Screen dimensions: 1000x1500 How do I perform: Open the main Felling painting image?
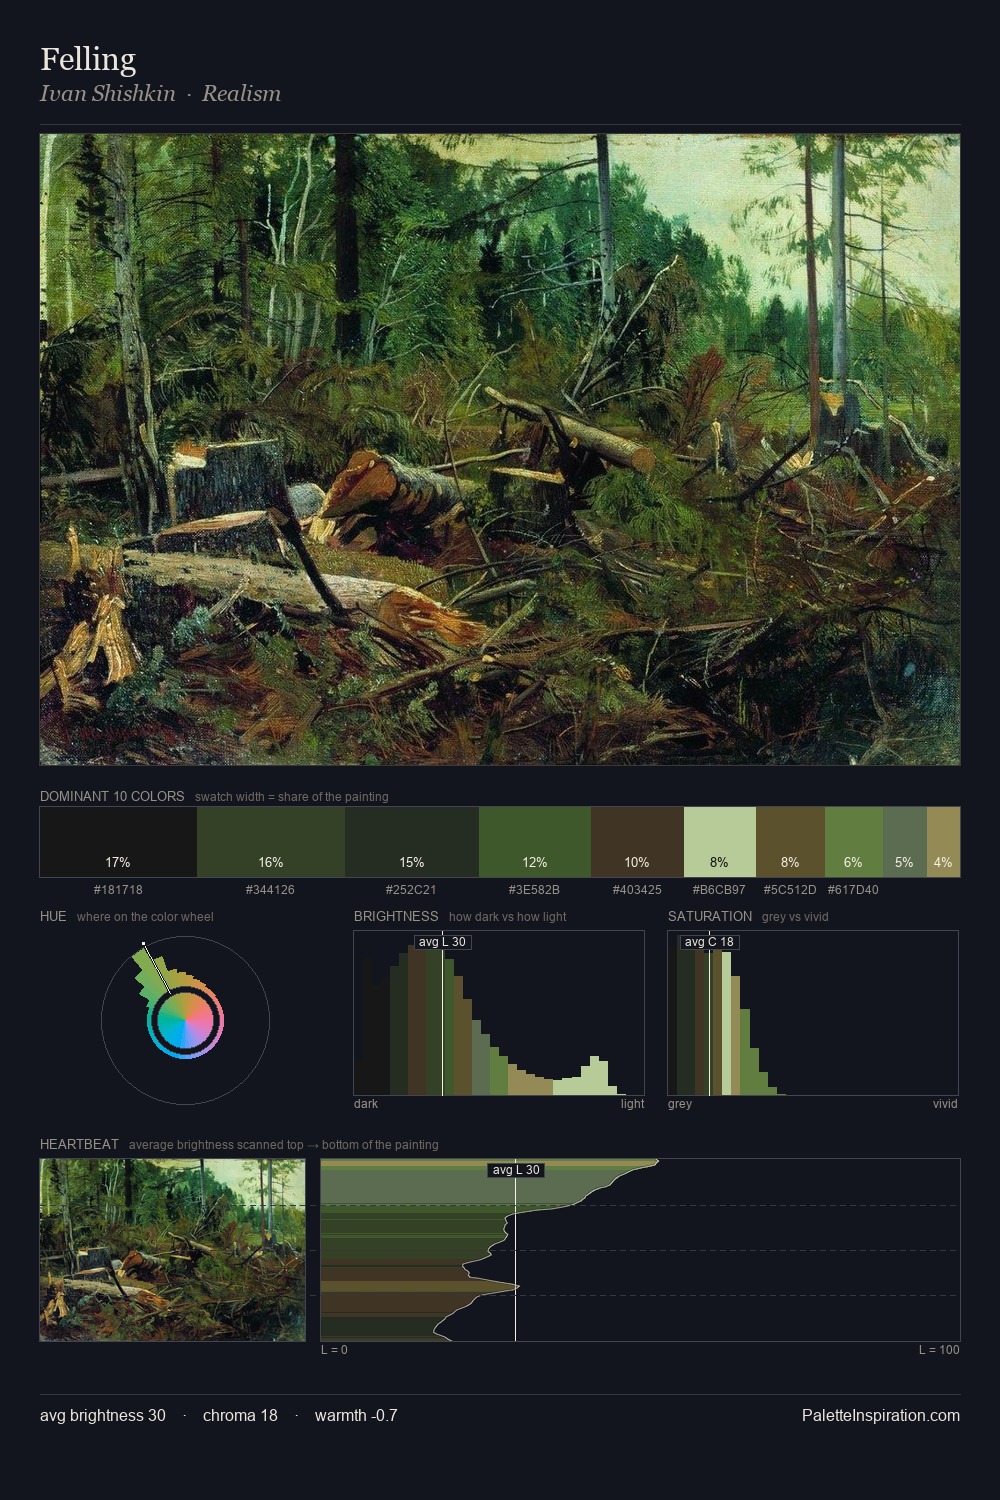(x=500, y=450)
